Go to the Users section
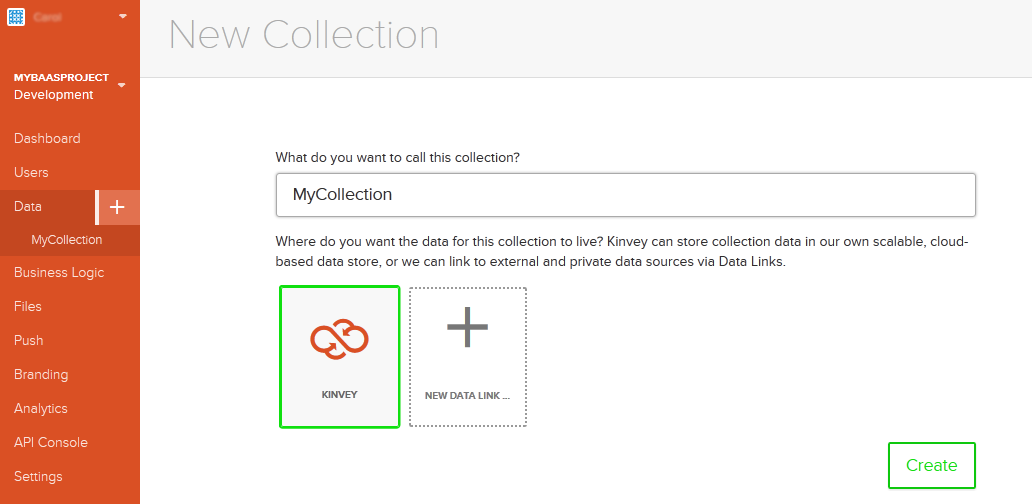 31,173
